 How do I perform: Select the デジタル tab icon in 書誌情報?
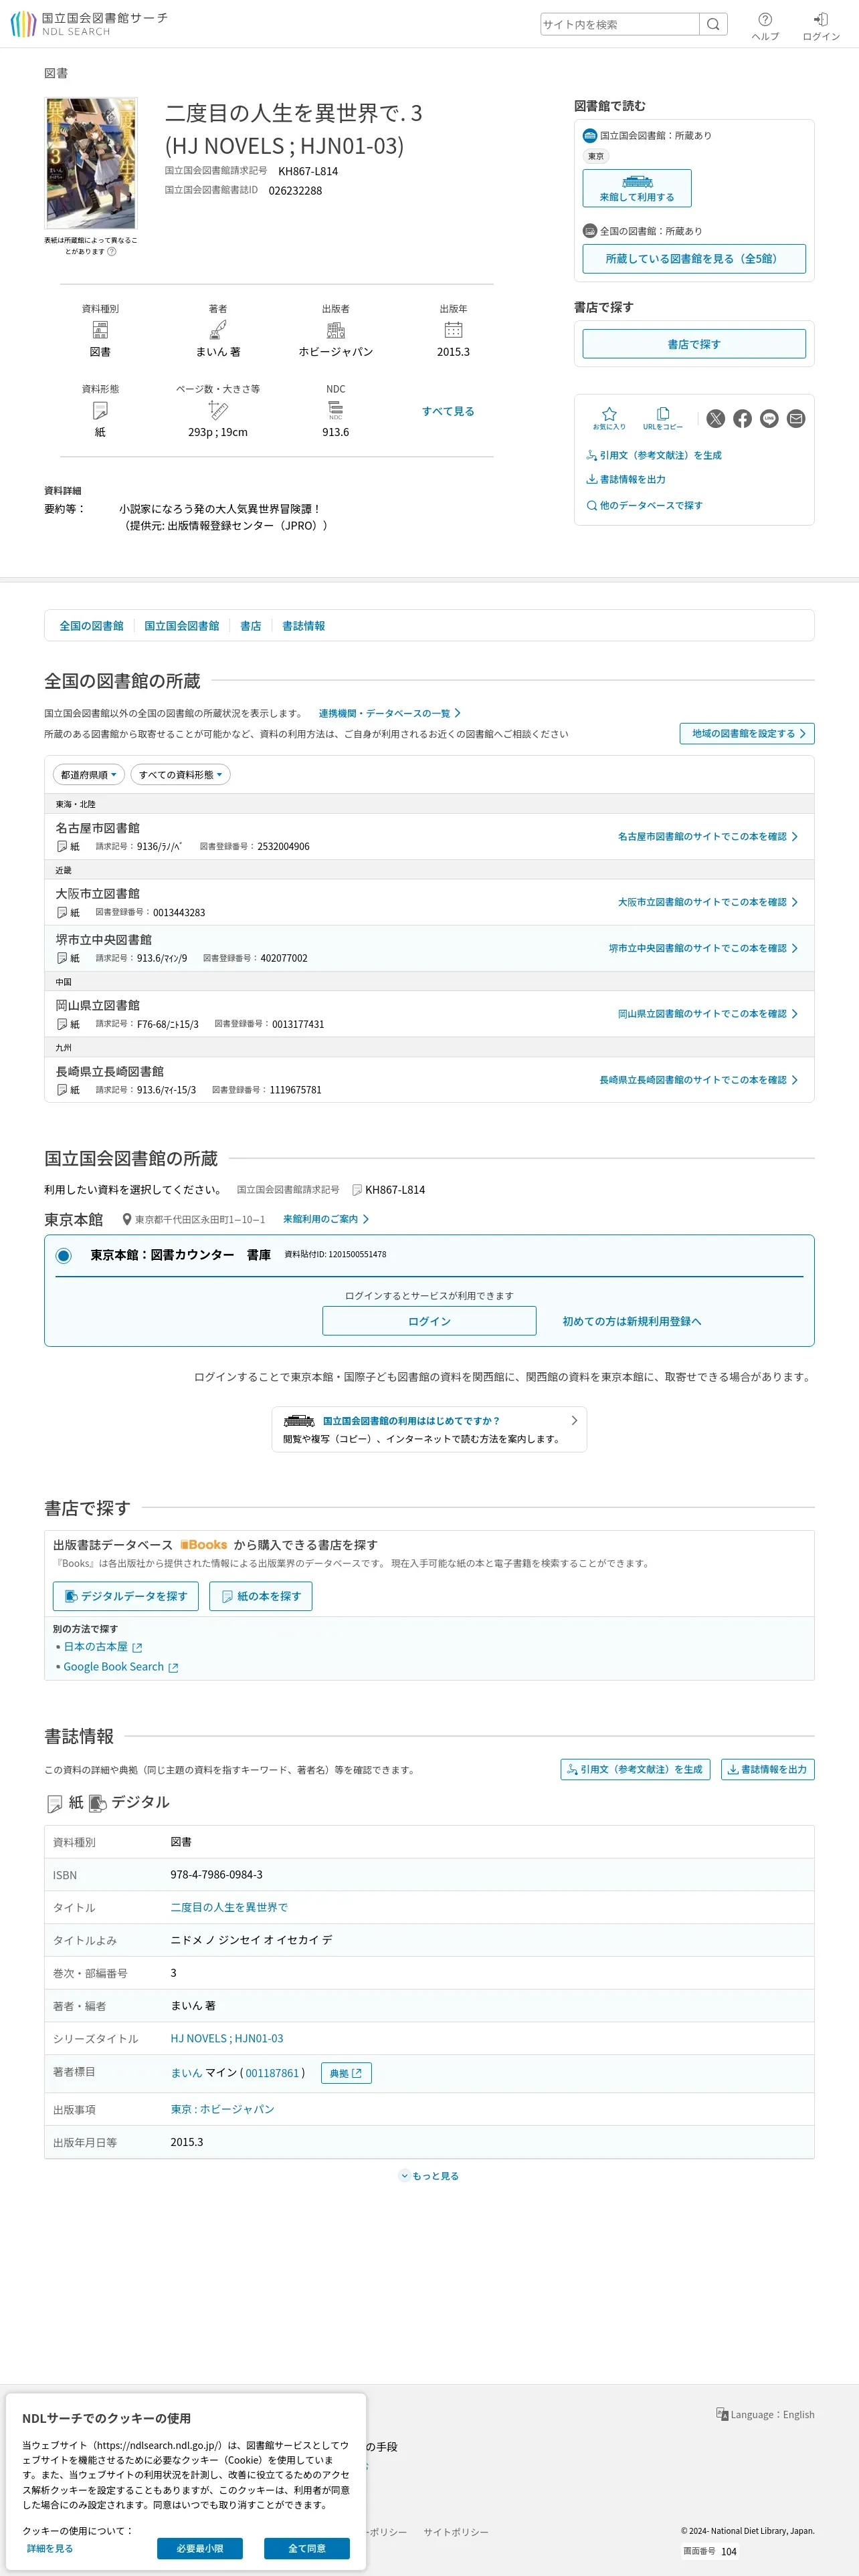pyautogui.click(x=97, y=1803)
